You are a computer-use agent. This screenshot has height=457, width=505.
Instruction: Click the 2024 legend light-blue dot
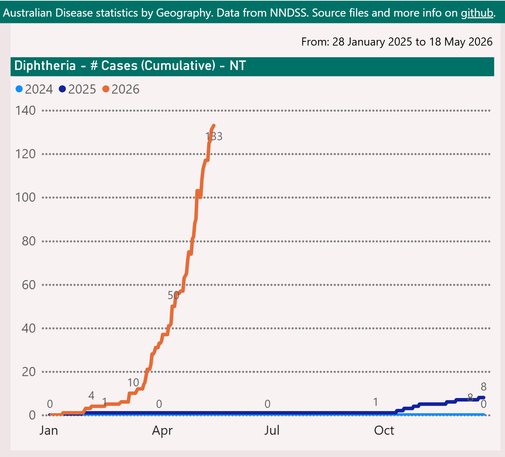coord(19,89)
